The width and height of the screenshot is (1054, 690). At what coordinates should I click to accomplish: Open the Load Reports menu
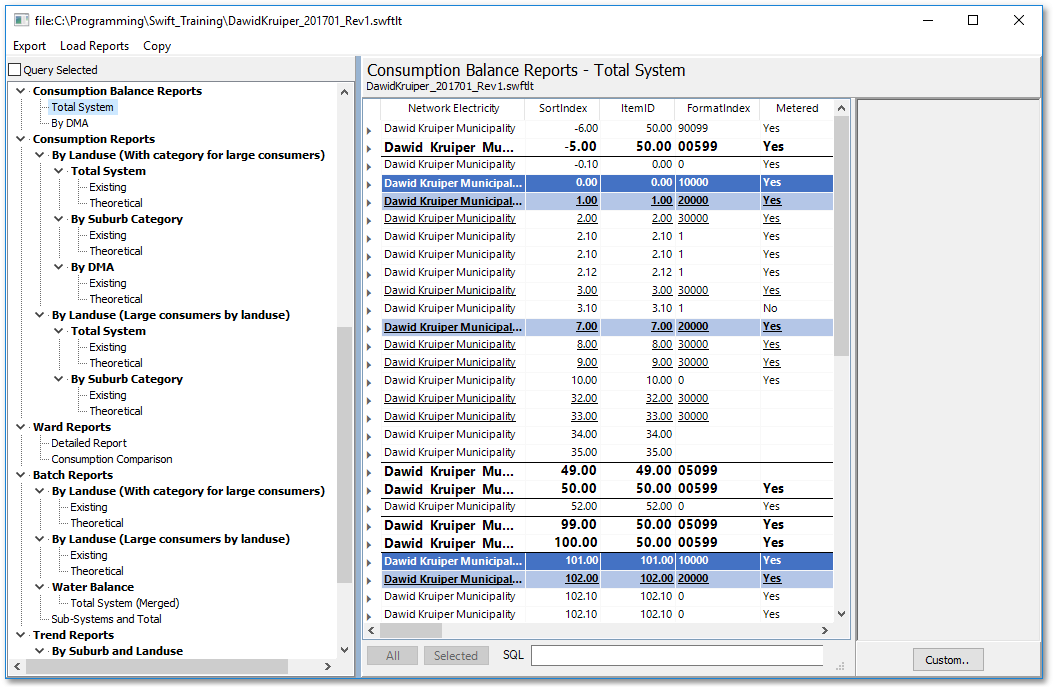[x=94, y=46]
